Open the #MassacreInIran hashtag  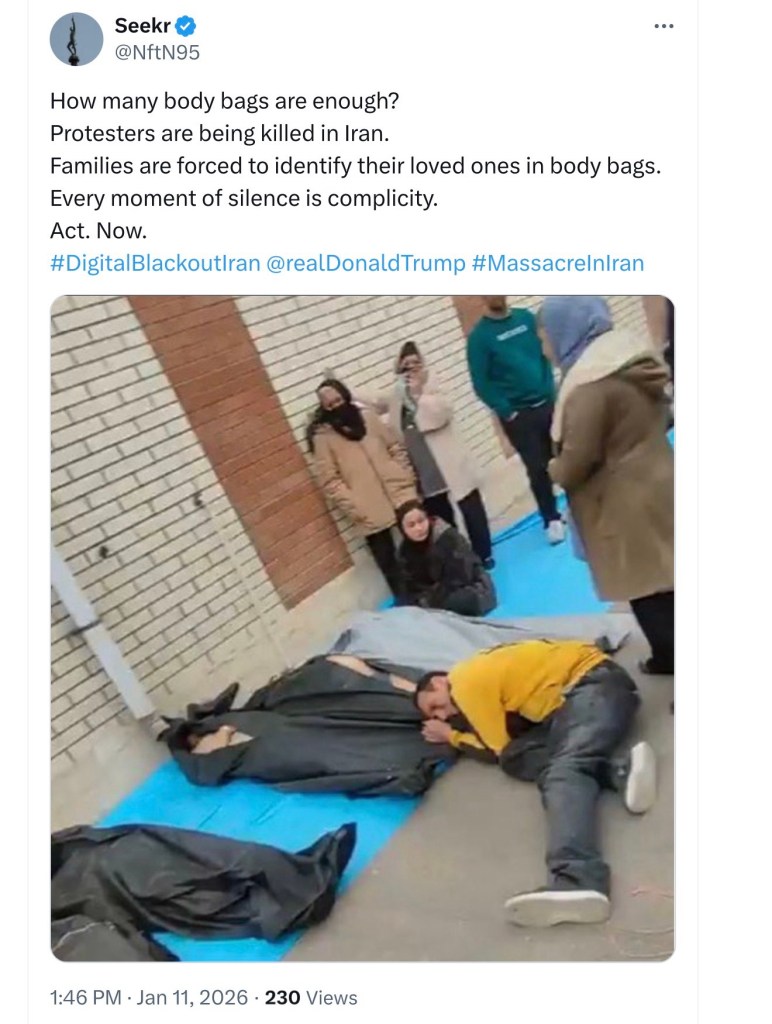[x=557, y=263]
